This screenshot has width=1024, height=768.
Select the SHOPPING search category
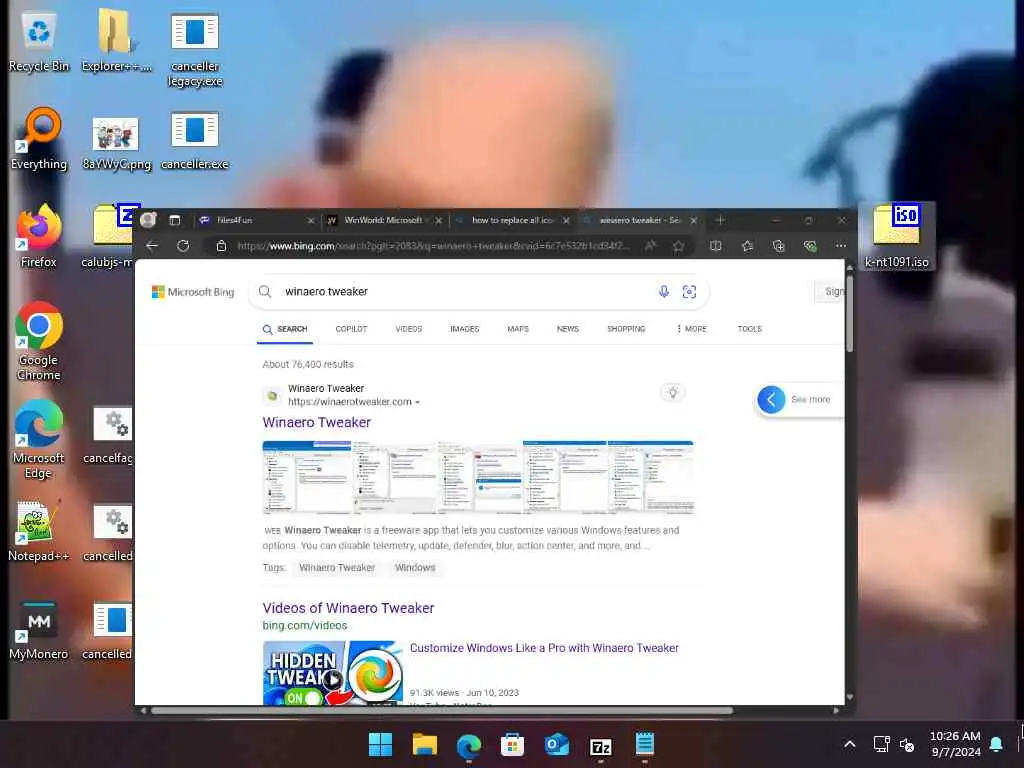click(626, 329)
